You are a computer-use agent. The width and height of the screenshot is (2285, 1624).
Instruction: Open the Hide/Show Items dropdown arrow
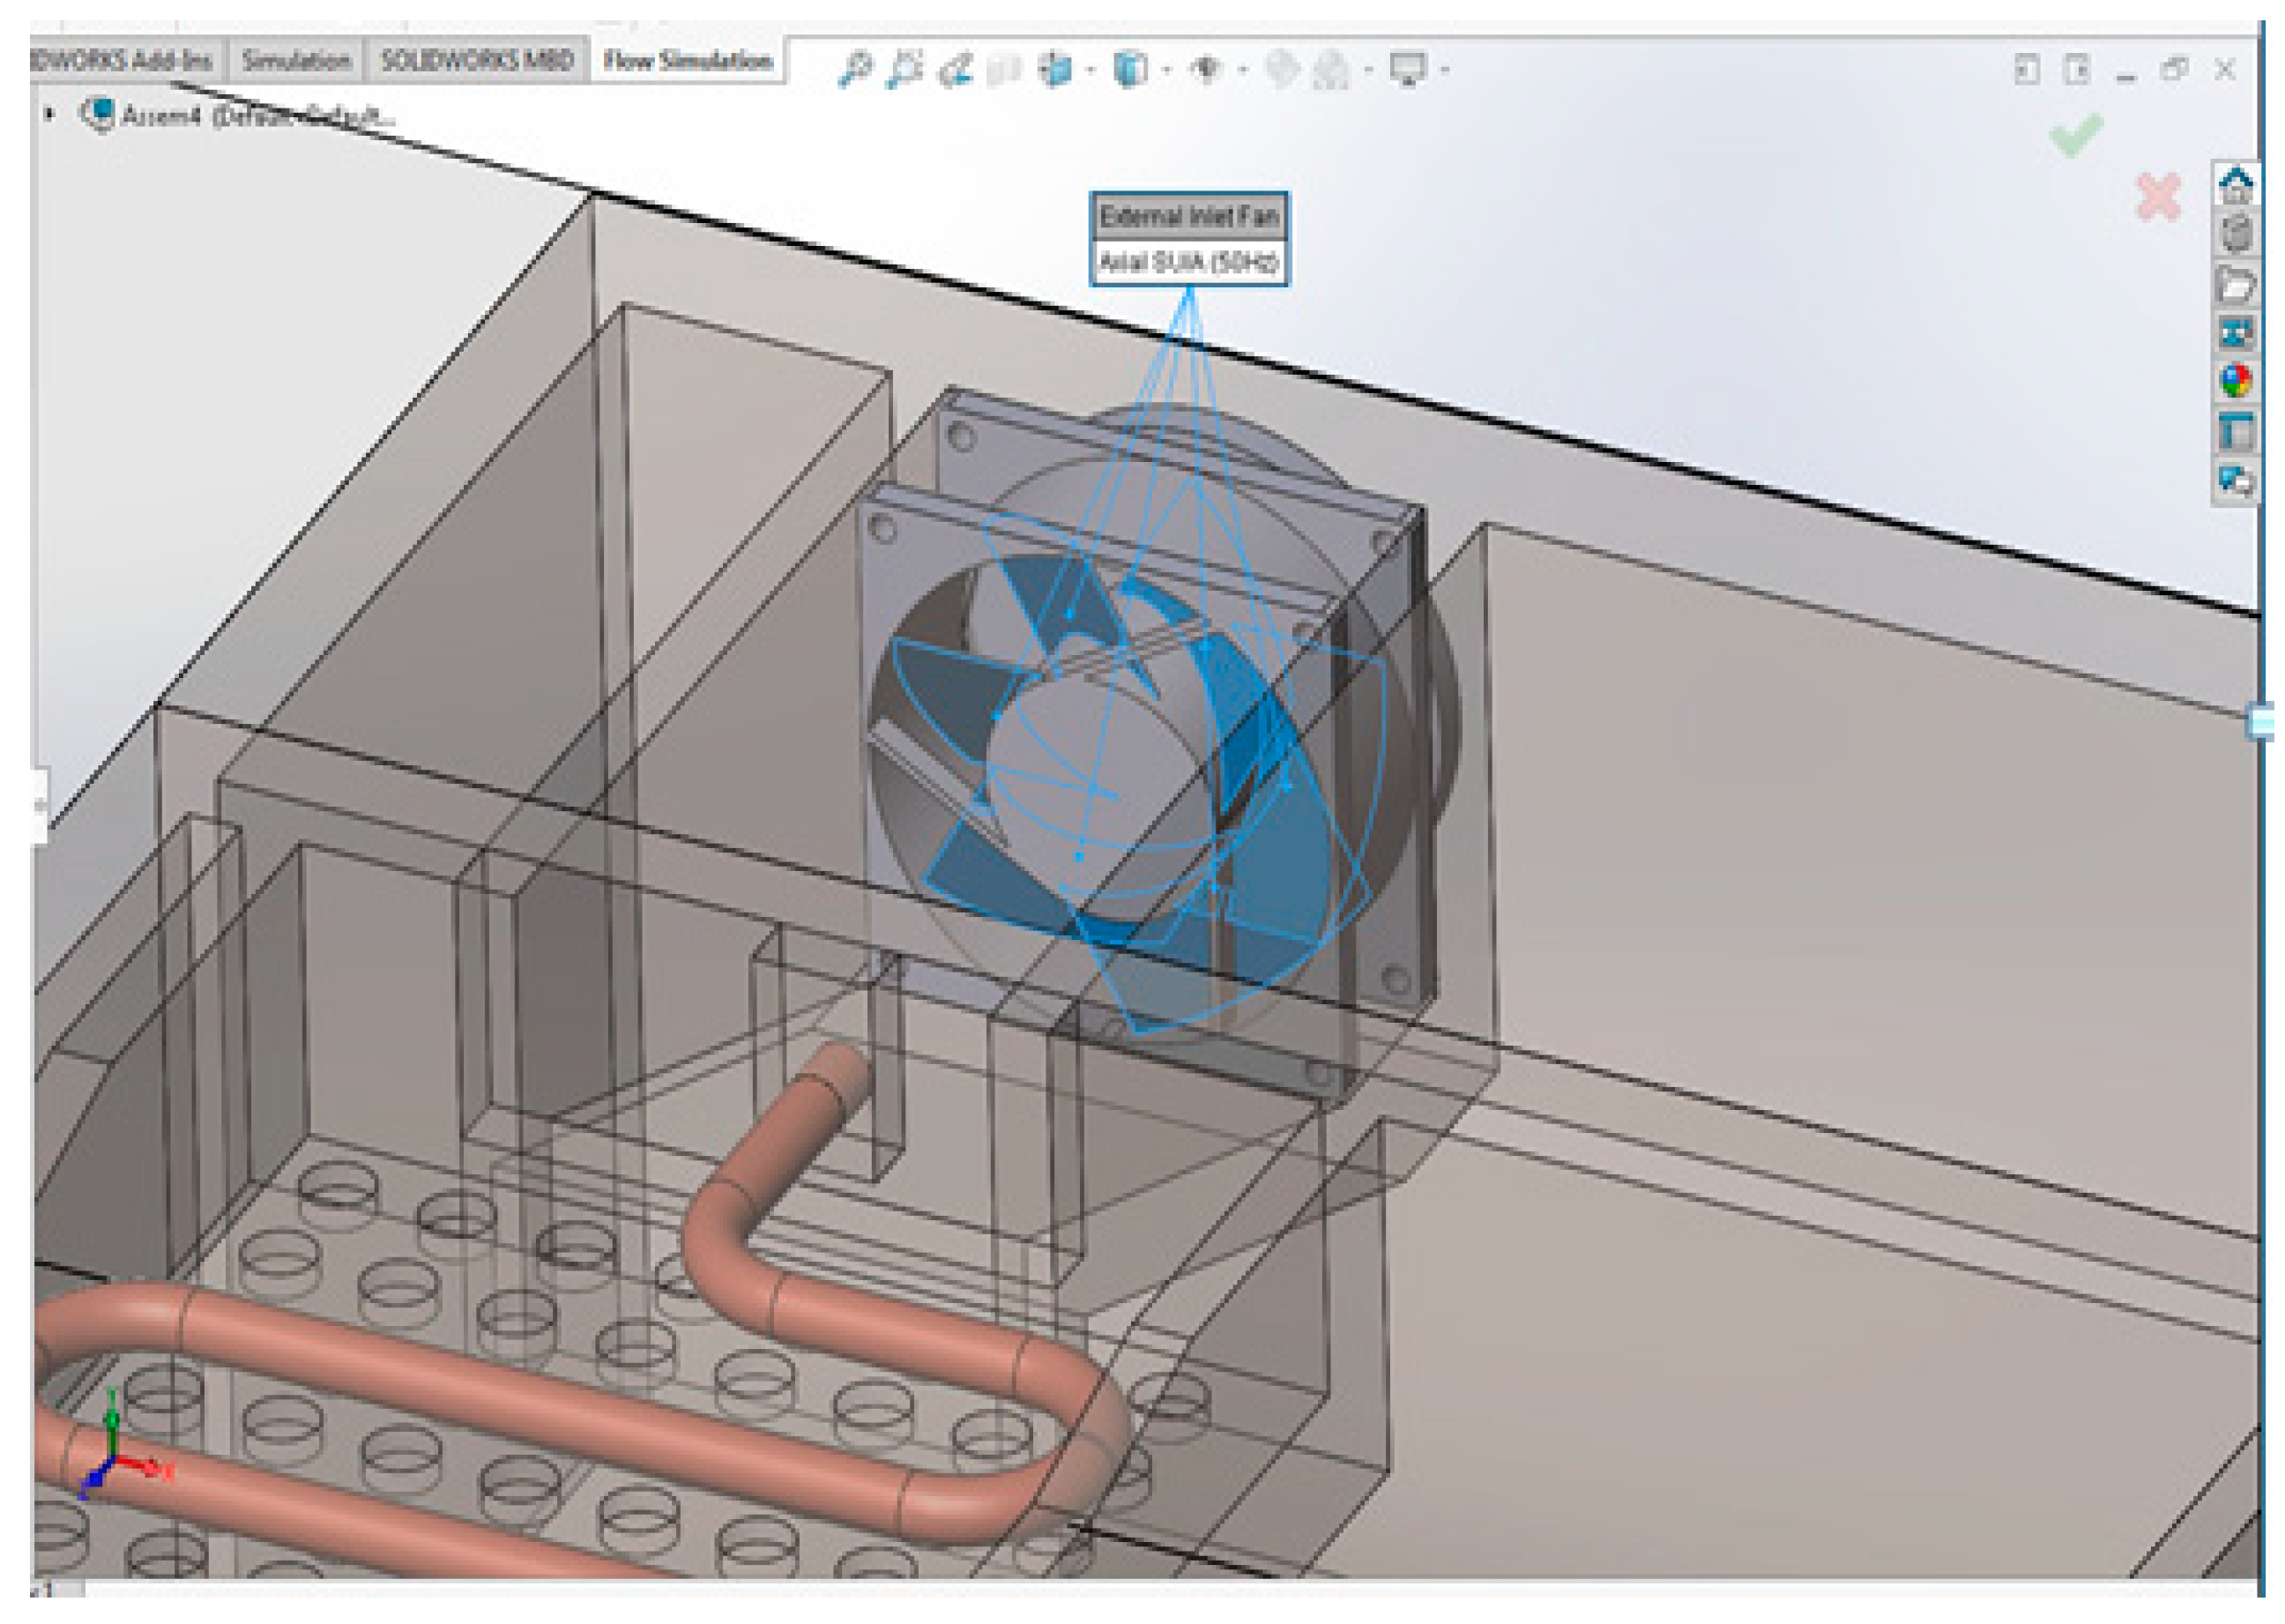click(x=1243, y=70)
